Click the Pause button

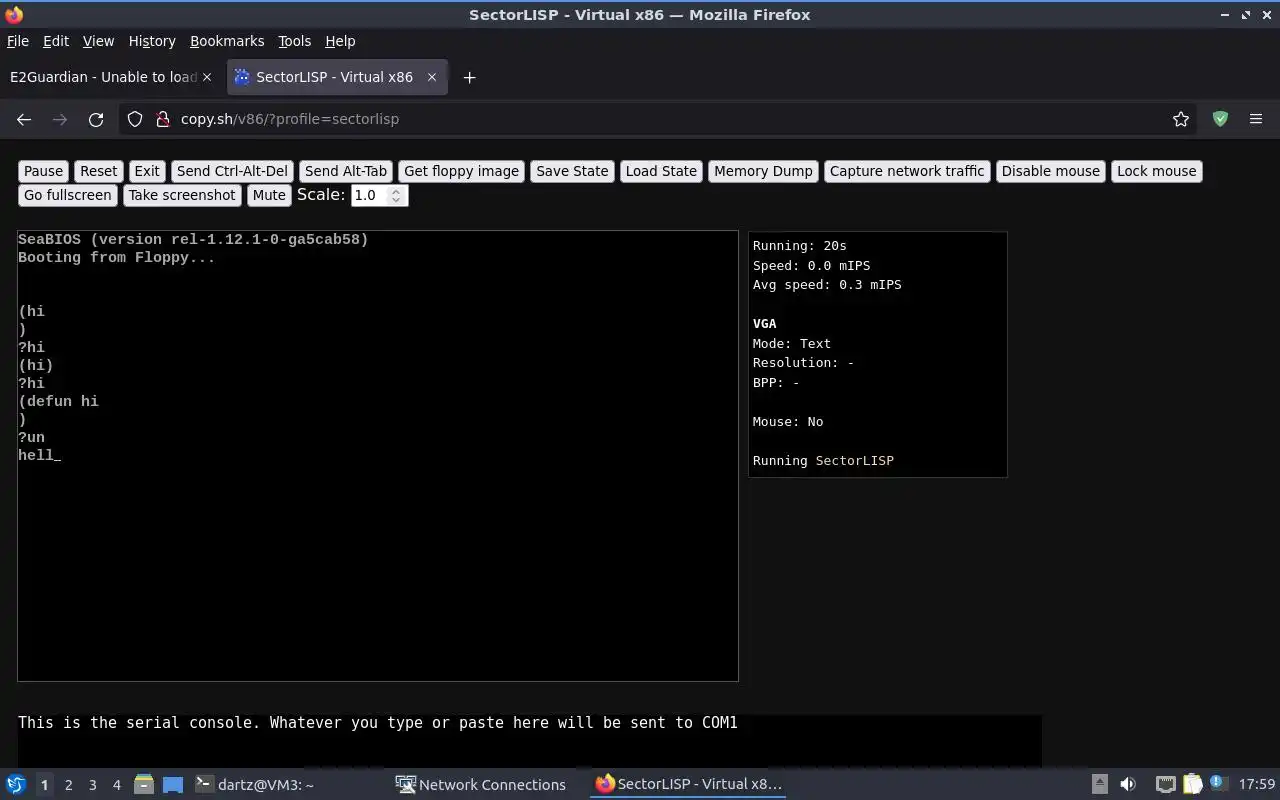[x=43, y=171]
